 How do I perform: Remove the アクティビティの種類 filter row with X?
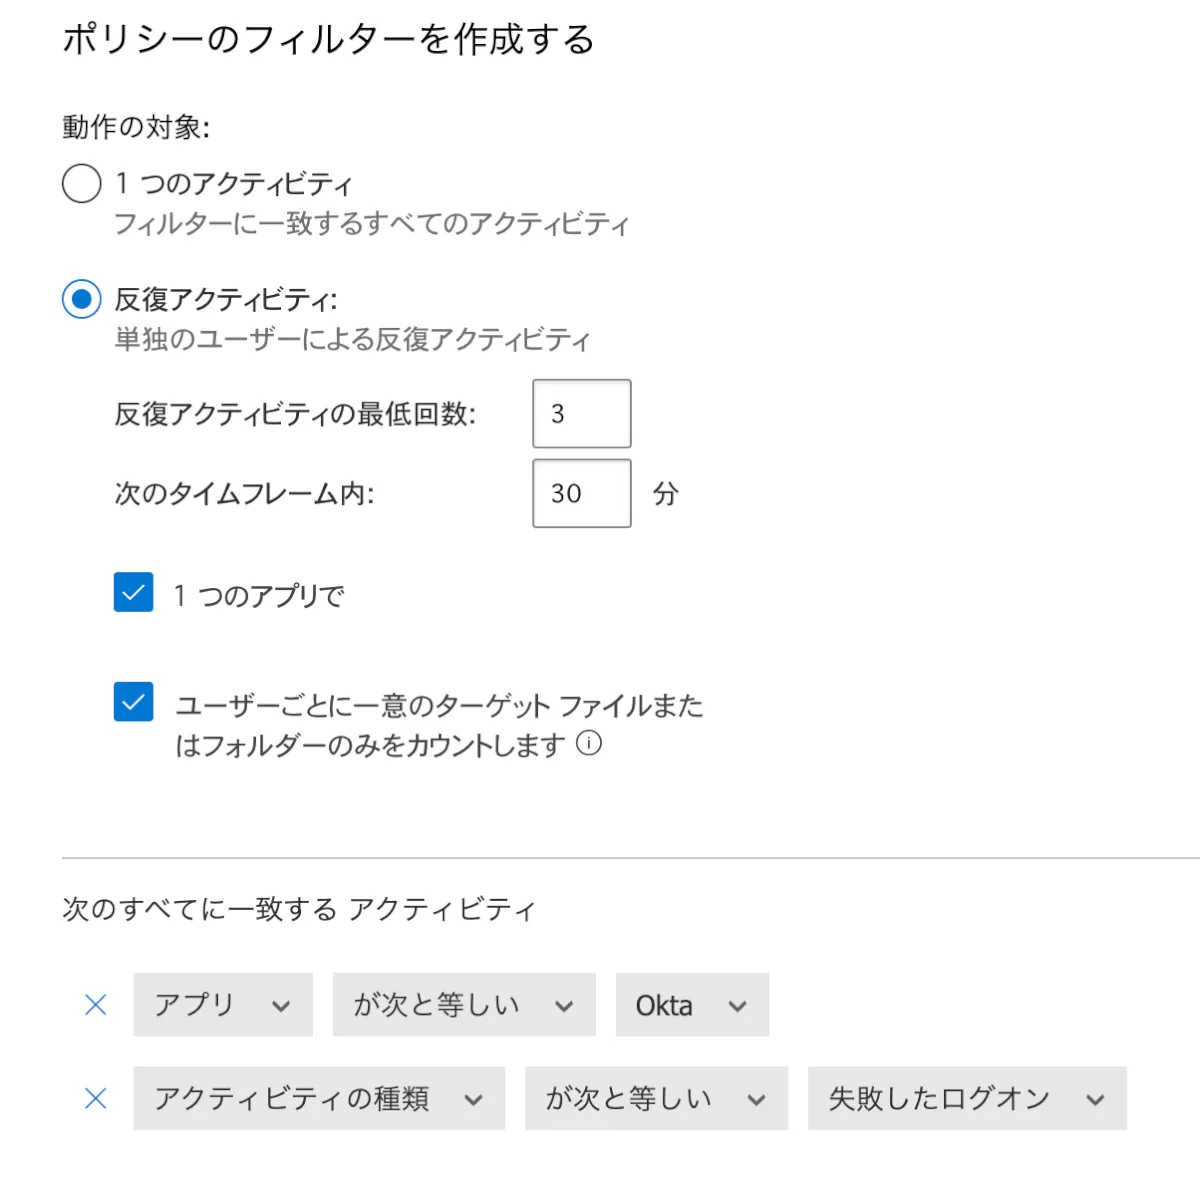click(96, 1099)
